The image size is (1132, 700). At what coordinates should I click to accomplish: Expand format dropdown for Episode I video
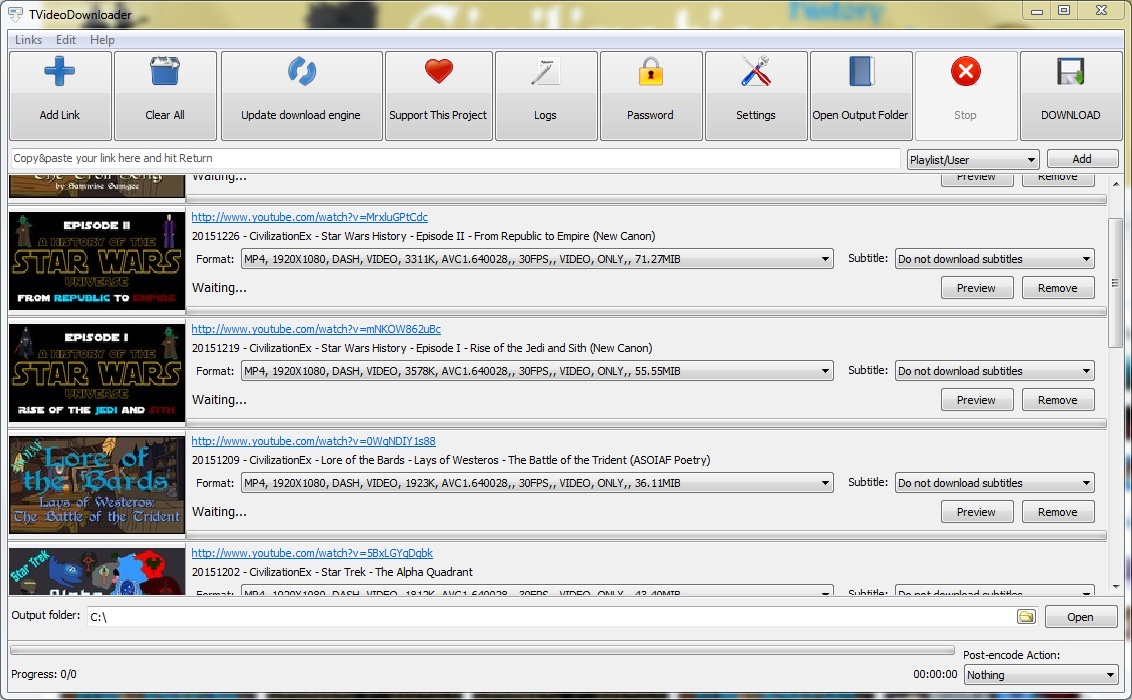pos(536,371)
